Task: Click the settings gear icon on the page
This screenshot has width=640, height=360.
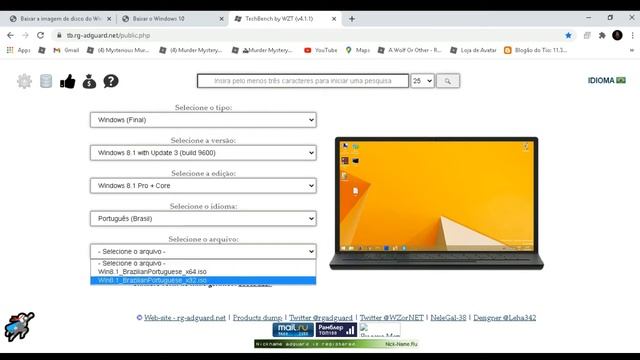Action: (24, 81)
